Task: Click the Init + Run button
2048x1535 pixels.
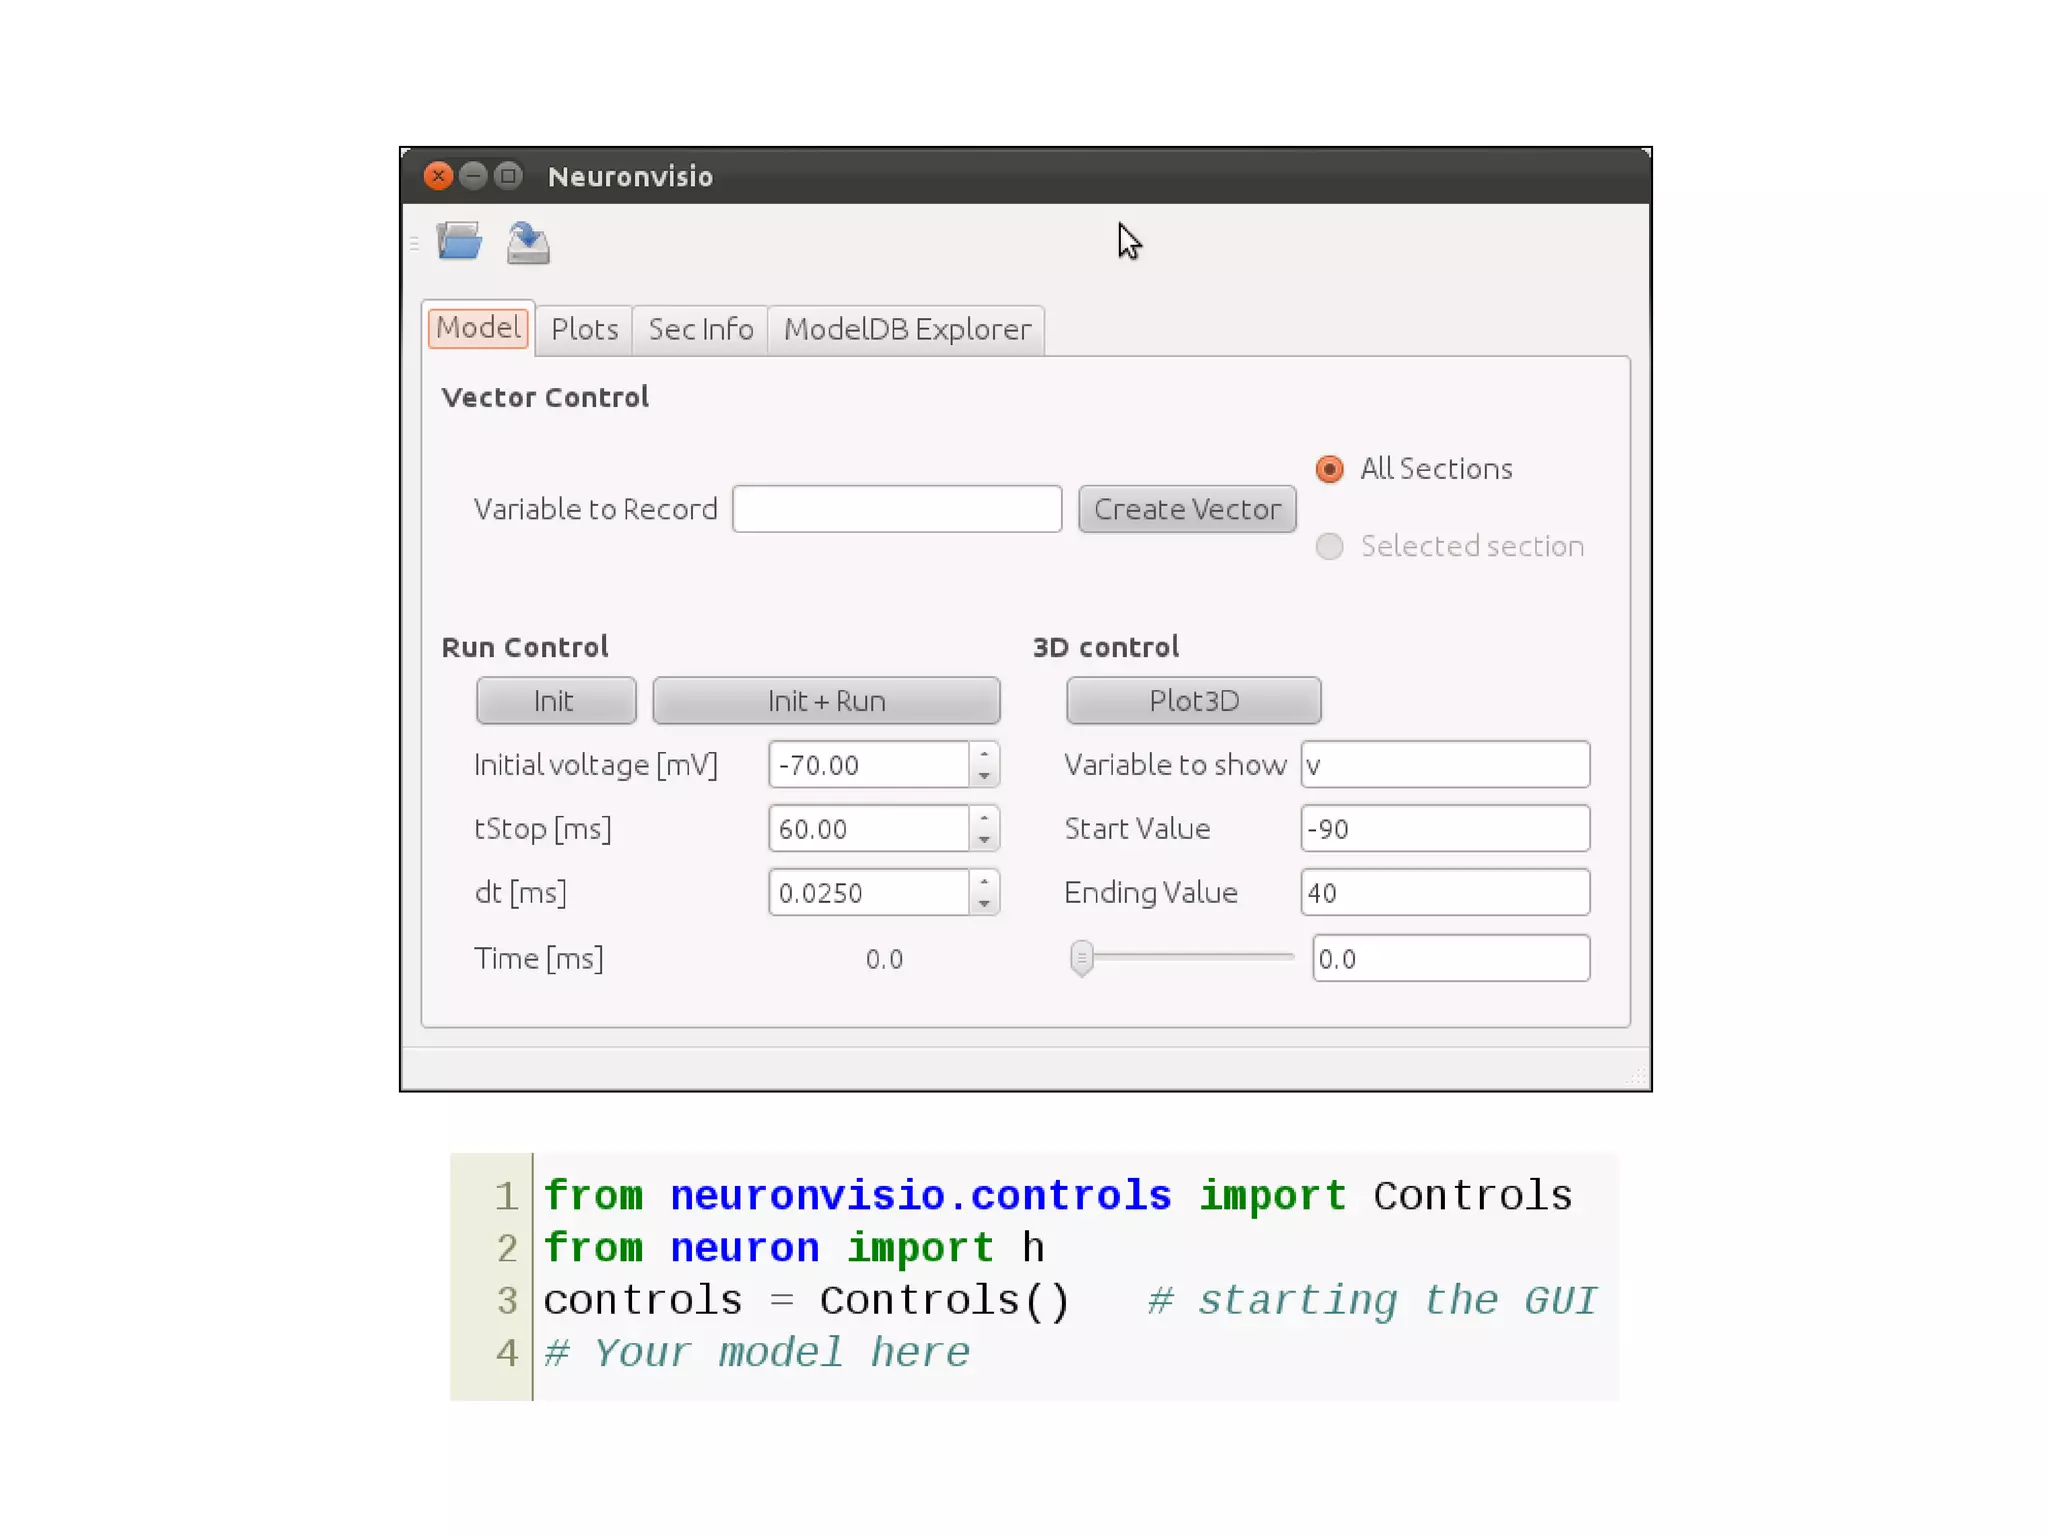Action: click(x=826, y=700)
